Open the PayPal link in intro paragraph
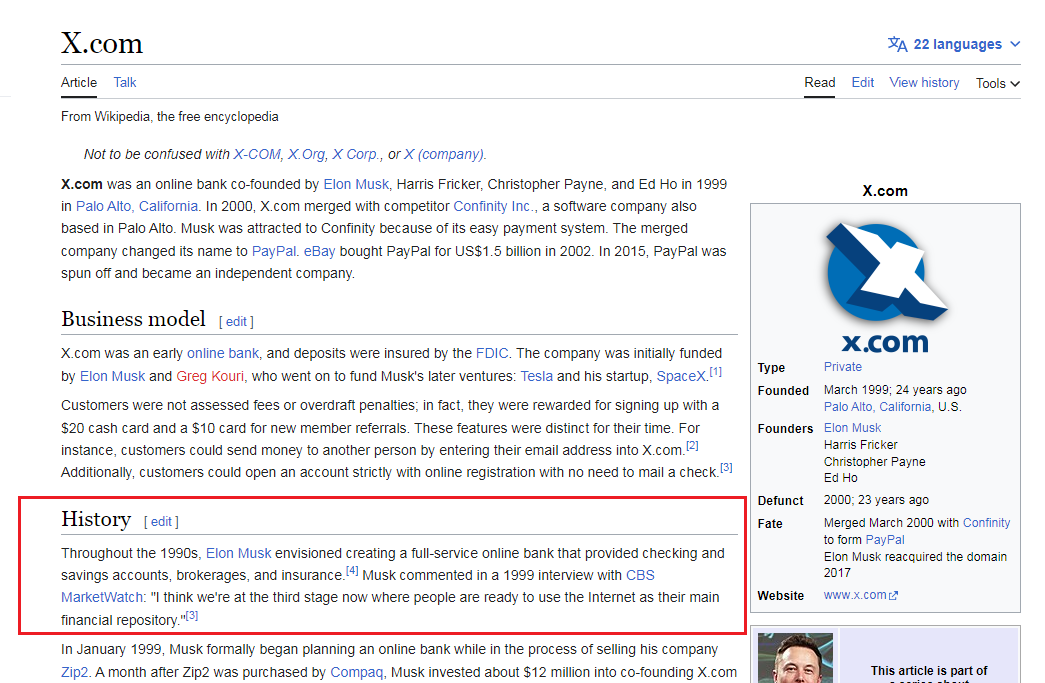The width and height of the screenshot is (1045, 683). [274, 252]
